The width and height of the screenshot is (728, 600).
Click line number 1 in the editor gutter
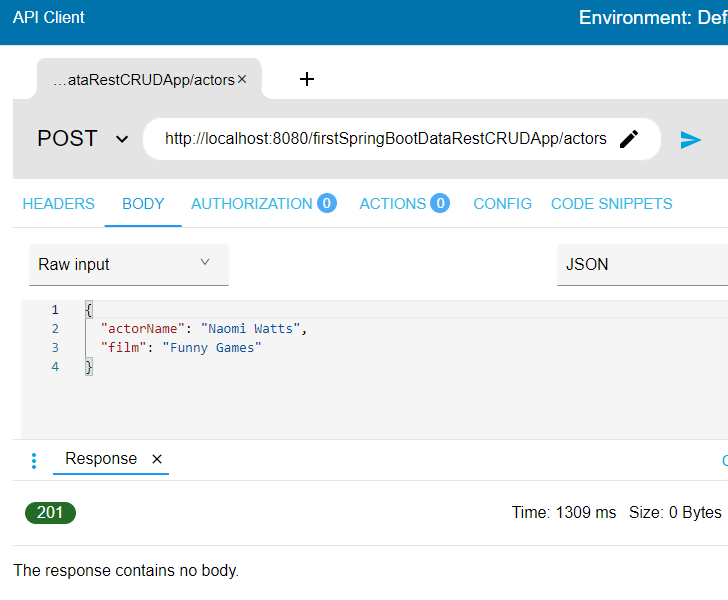coord(55,310)
